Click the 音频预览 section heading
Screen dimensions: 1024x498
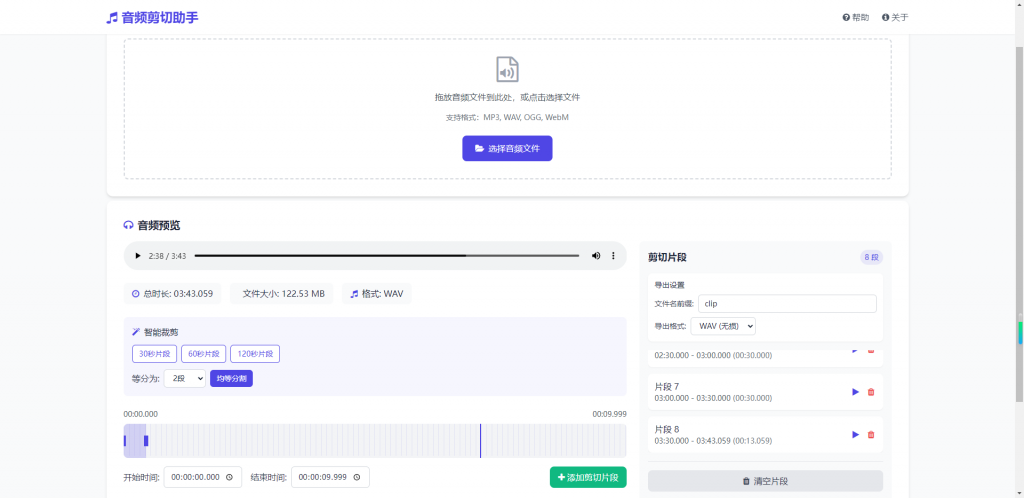(x=152, y=226)
